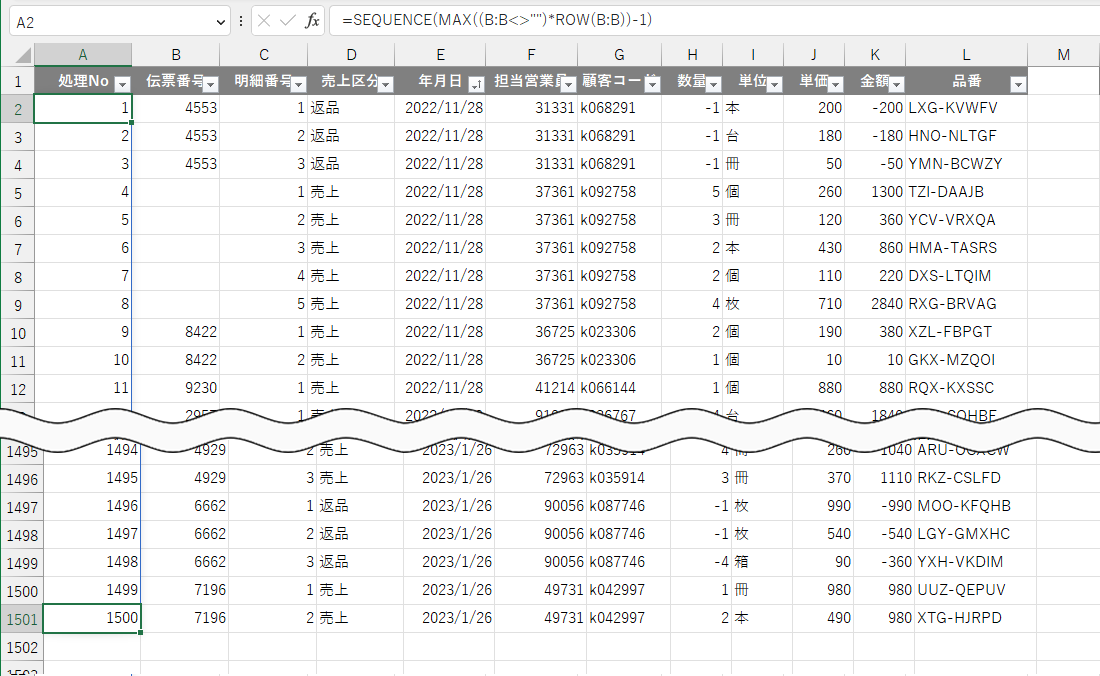
Task: Select column H header
Action: pos(692,55)
